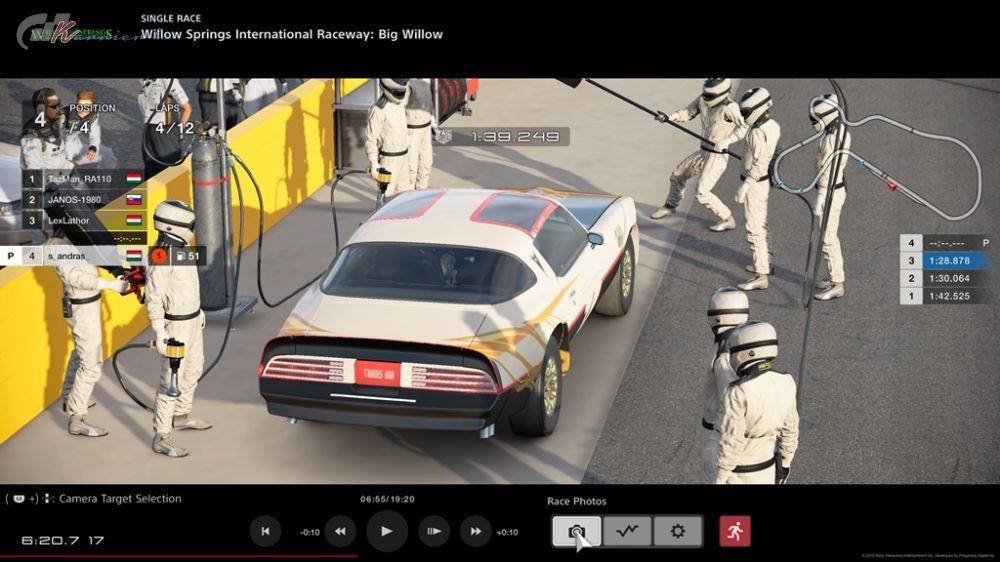The height and width of the screenshot is (562, 1000).
Task: Click the Willow Springs raceway title text
Action: [291, 34]
